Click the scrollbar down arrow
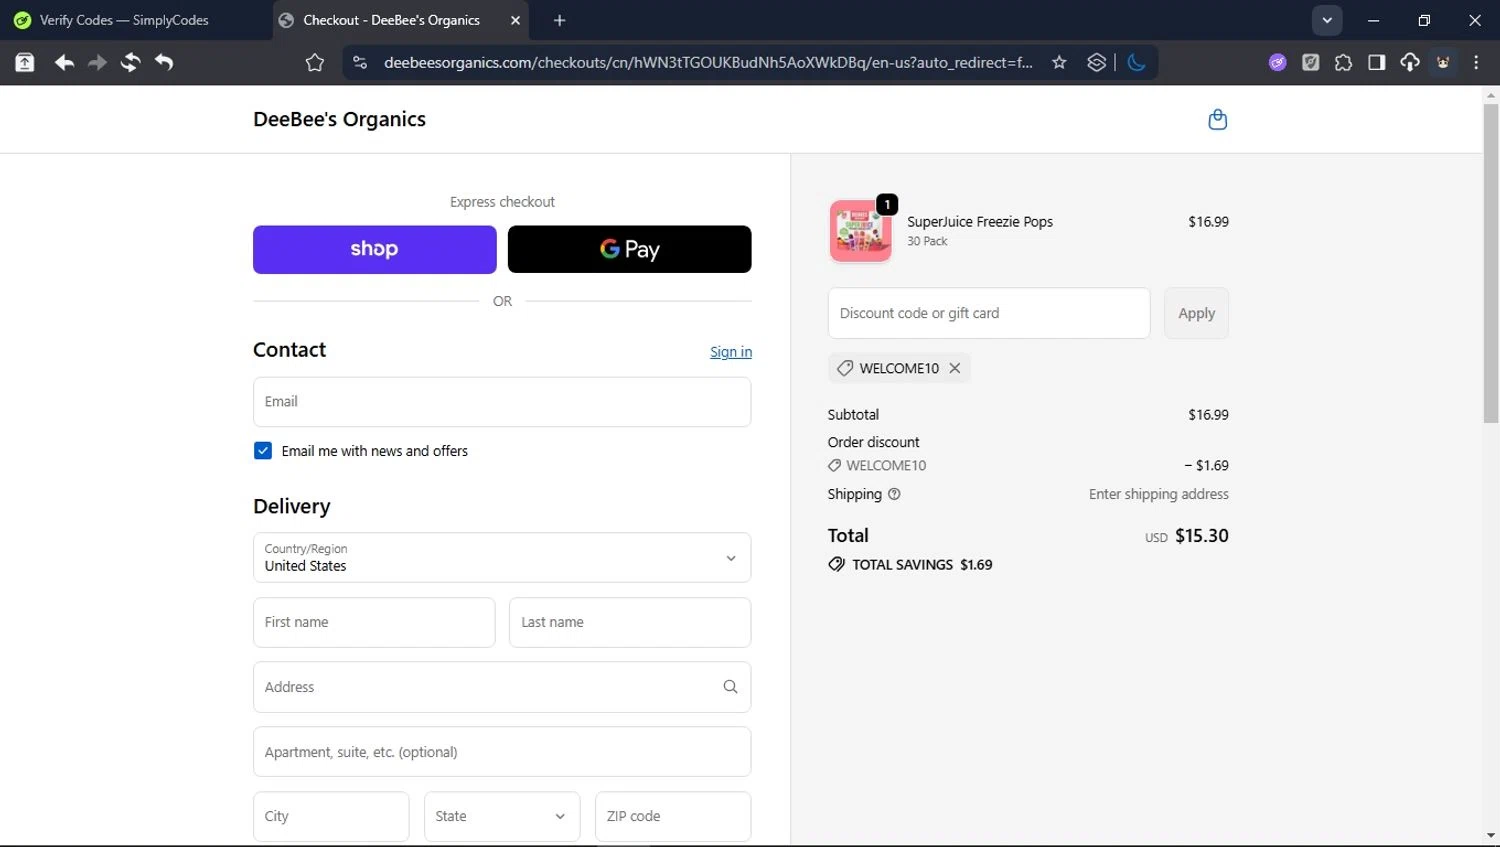Screen dimensions: 1500x847 pyautogui.click(x=1491, y=836)
